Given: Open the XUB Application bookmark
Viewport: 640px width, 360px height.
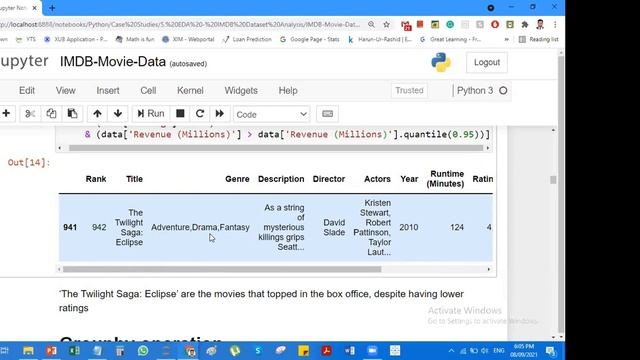Looking at the screenshot, I should coord(76,39).
